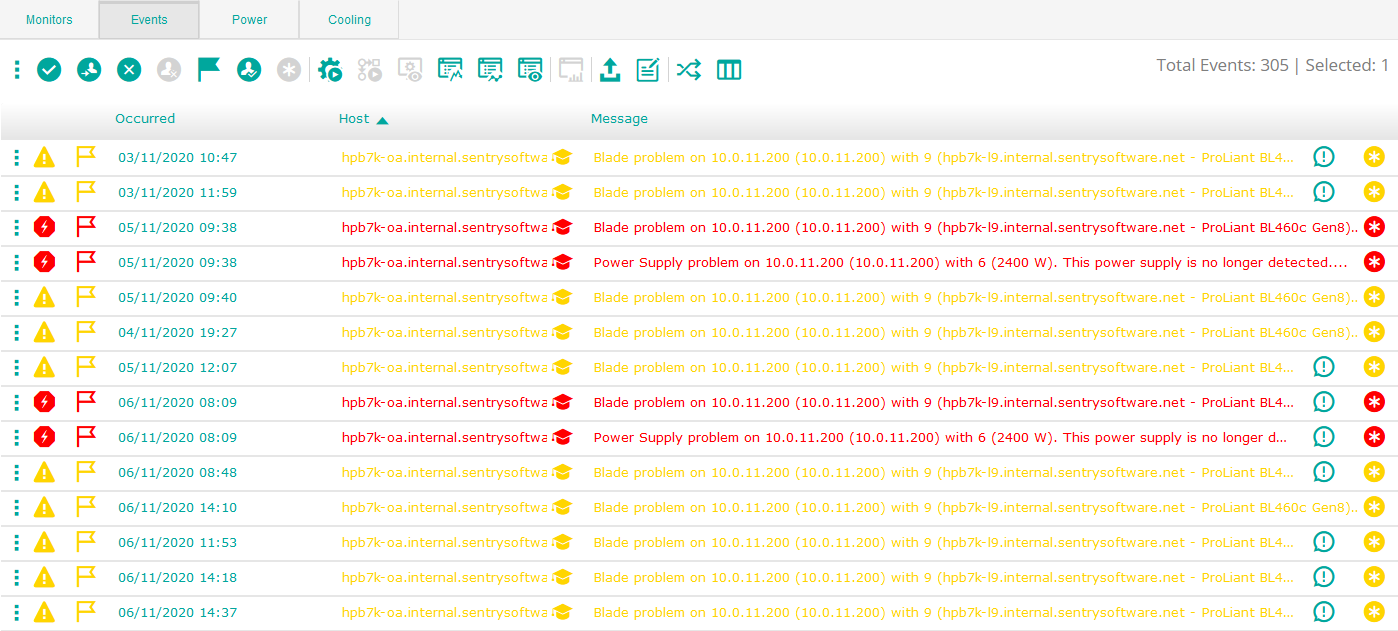Add a note using the edit-note icon
1398x631 pixels.
click(646, 70)
